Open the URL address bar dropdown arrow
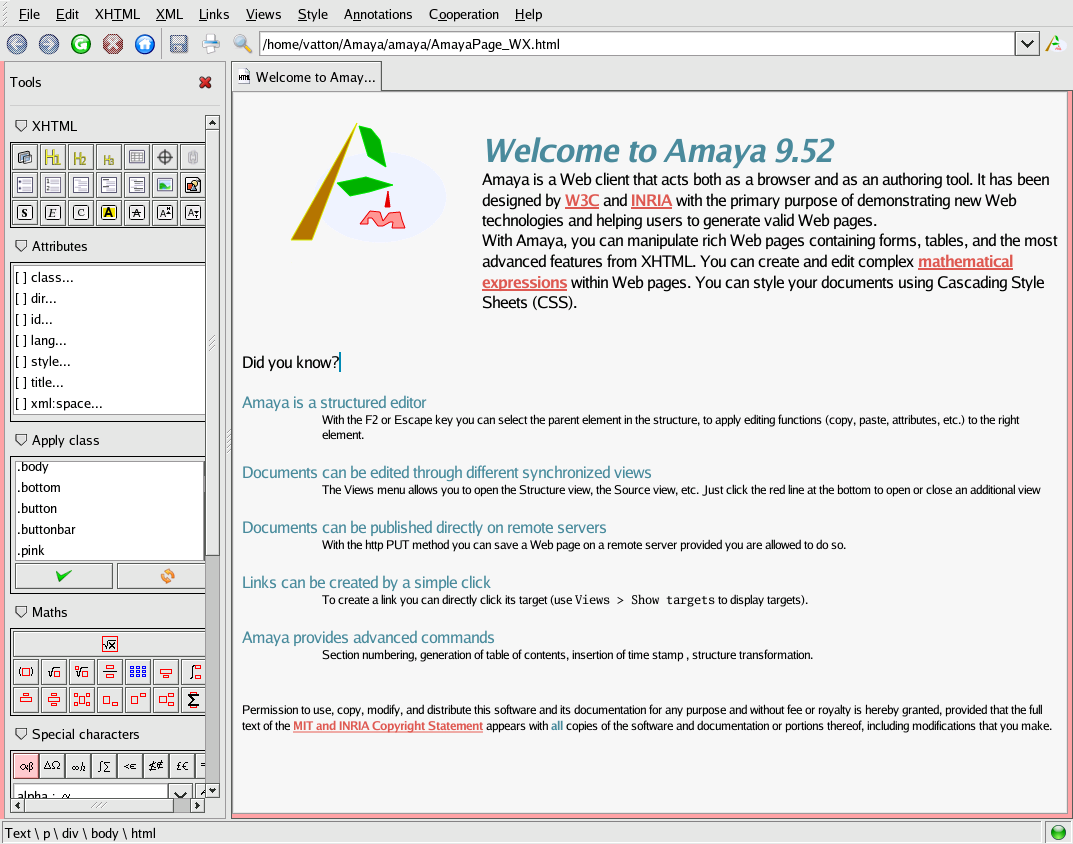 pos(1027,44)
